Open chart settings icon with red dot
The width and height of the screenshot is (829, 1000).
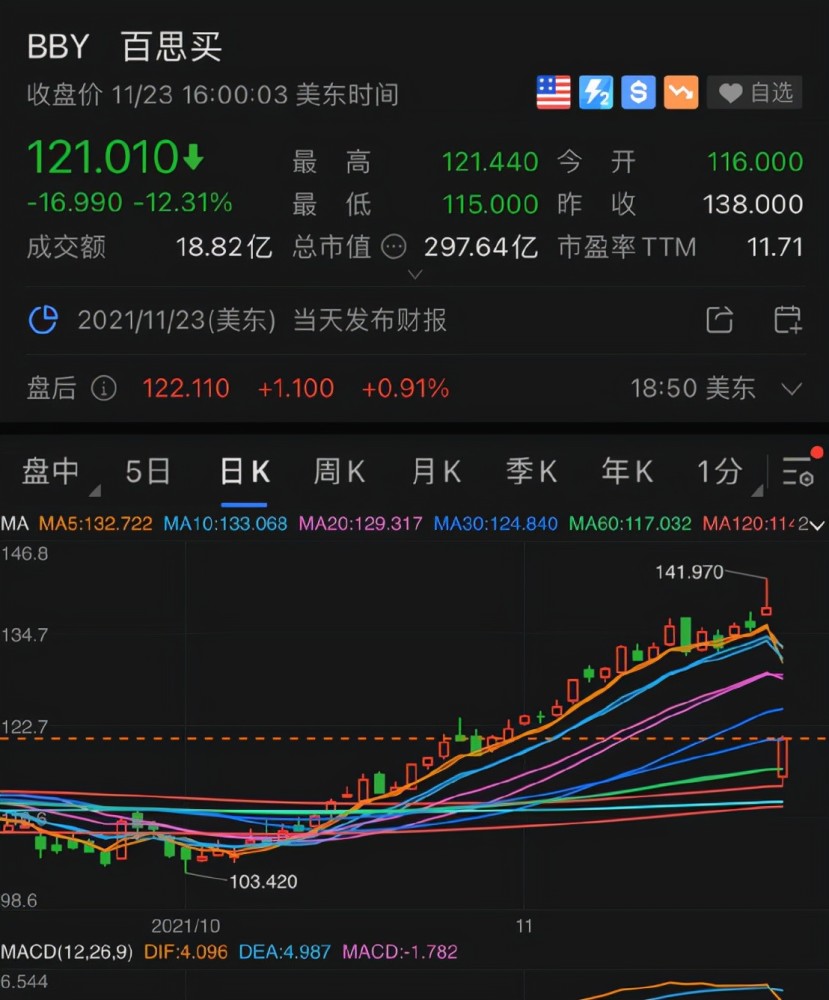pyautogui.click(x=799, y=471)
